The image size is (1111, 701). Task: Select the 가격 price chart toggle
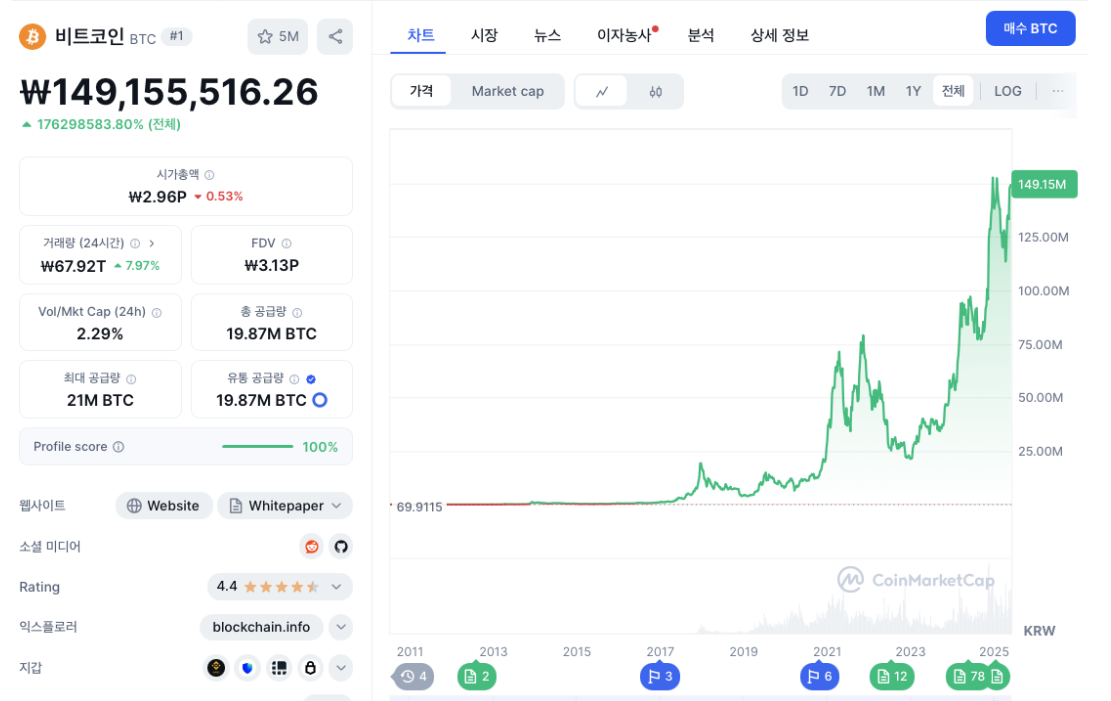click(421, 91)
